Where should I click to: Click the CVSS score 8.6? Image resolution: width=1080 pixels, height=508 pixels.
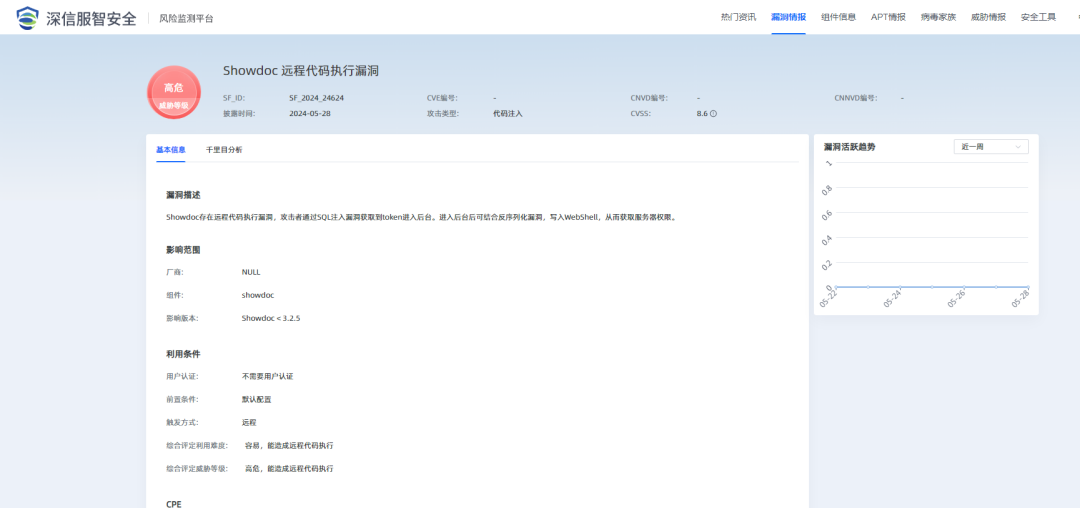702,114
